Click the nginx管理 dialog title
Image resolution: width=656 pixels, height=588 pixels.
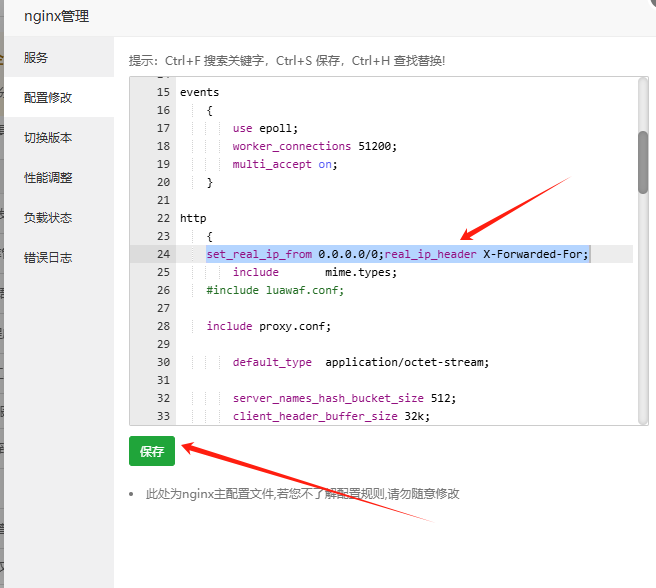coord(56,16)
